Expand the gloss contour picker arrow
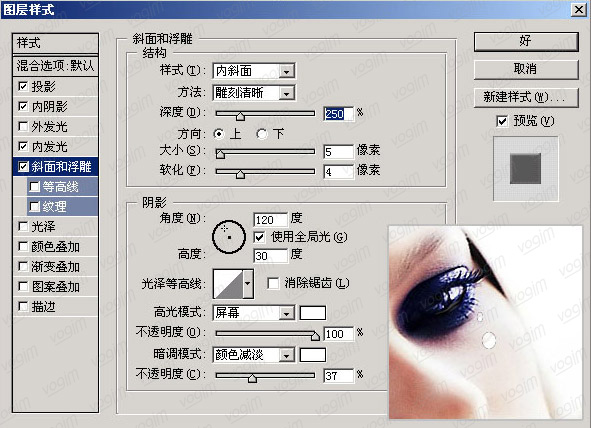The width and height of the screenshot is (591, 428). click(x=248, y=283)
